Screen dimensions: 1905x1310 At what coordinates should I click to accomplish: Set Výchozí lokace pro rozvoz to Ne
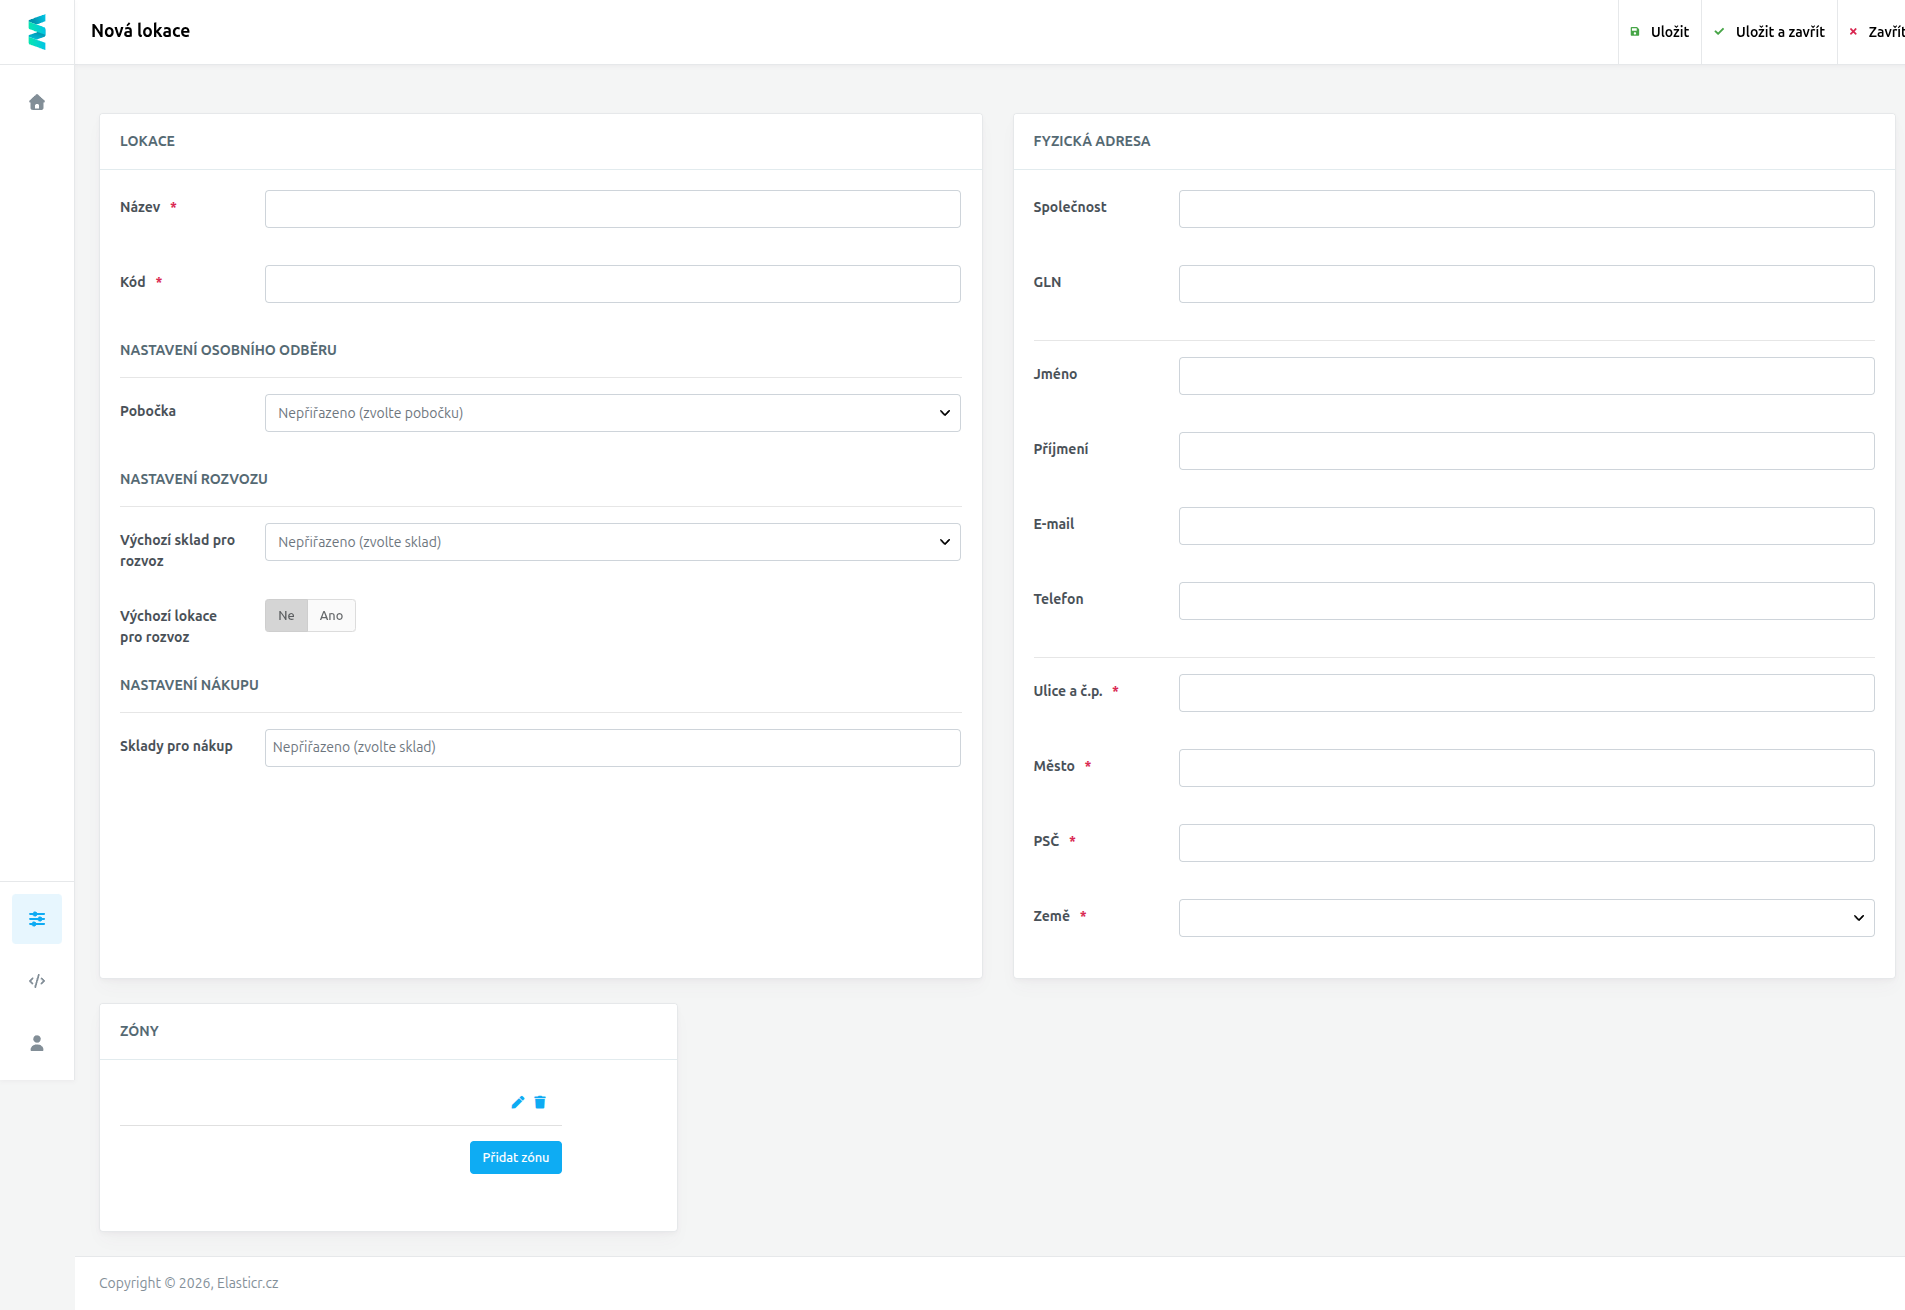[x=286, y=616]
